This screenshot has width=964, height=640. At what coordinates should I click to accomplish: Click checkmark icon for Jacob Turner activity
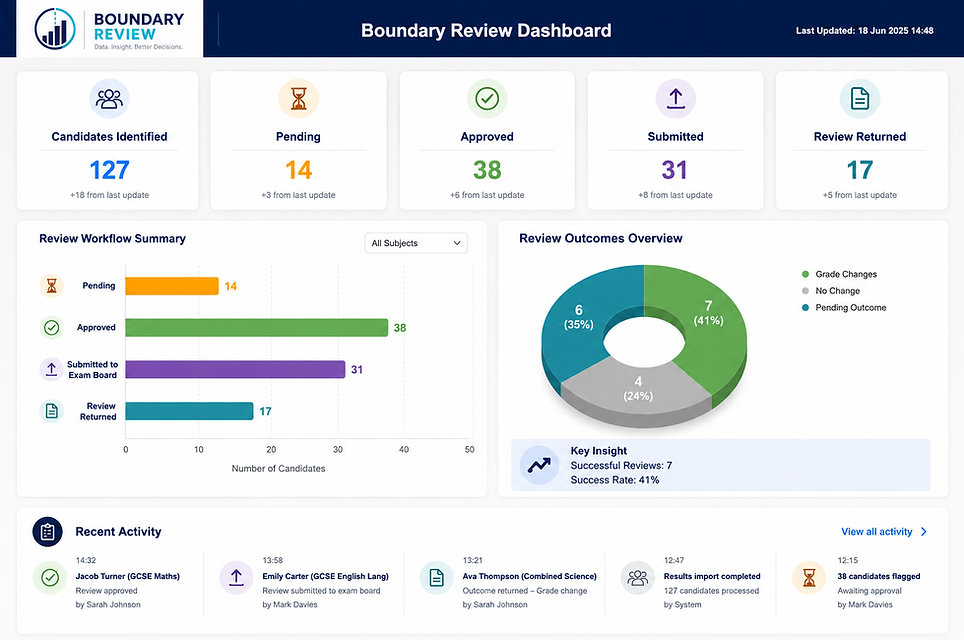pos(50,577)
